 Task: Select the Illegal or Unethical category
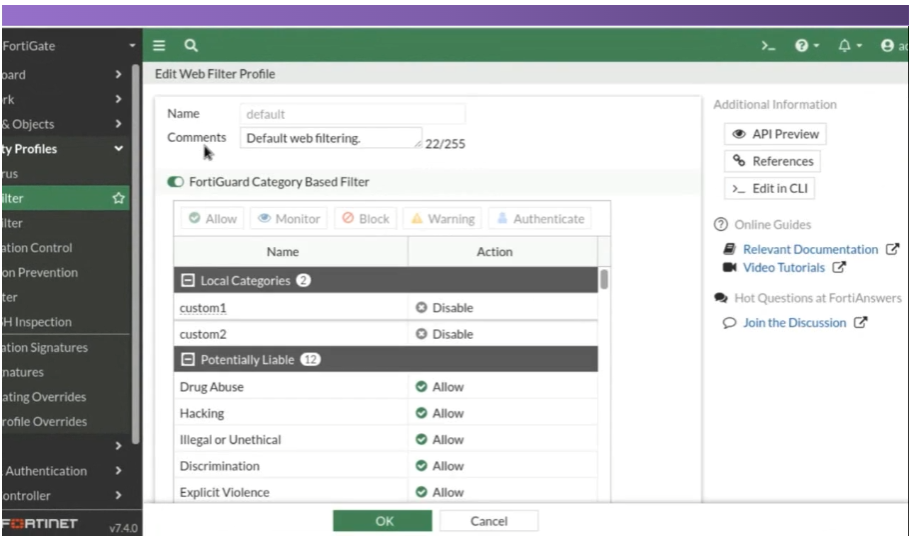coord(230,440)
